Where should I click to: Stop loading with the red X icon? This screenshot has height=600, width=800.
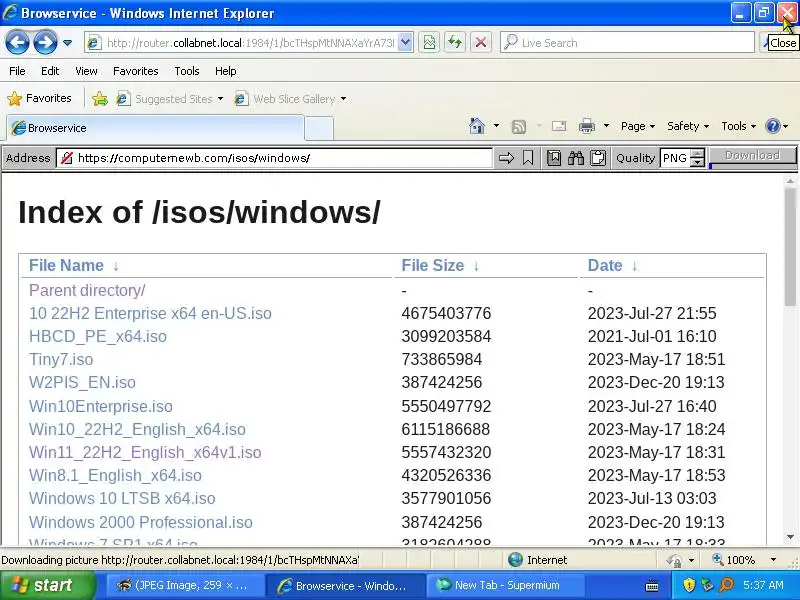click(481, 43)
